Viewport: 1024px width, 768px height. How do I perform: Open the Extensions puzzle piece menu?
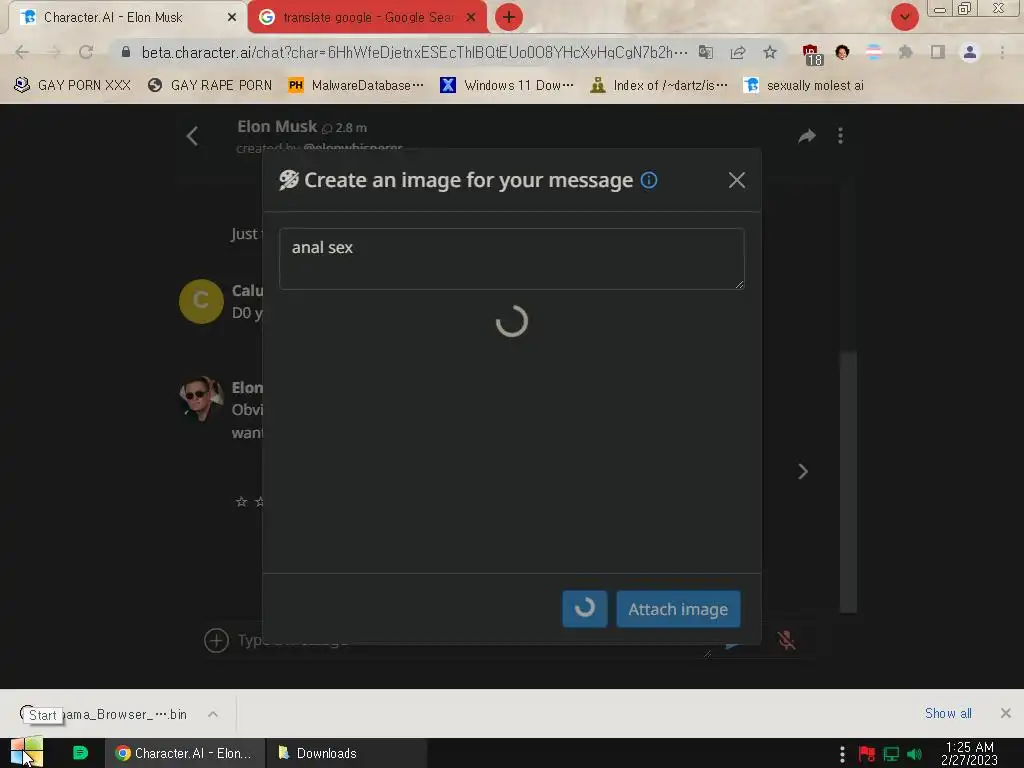tap(905, 52)
